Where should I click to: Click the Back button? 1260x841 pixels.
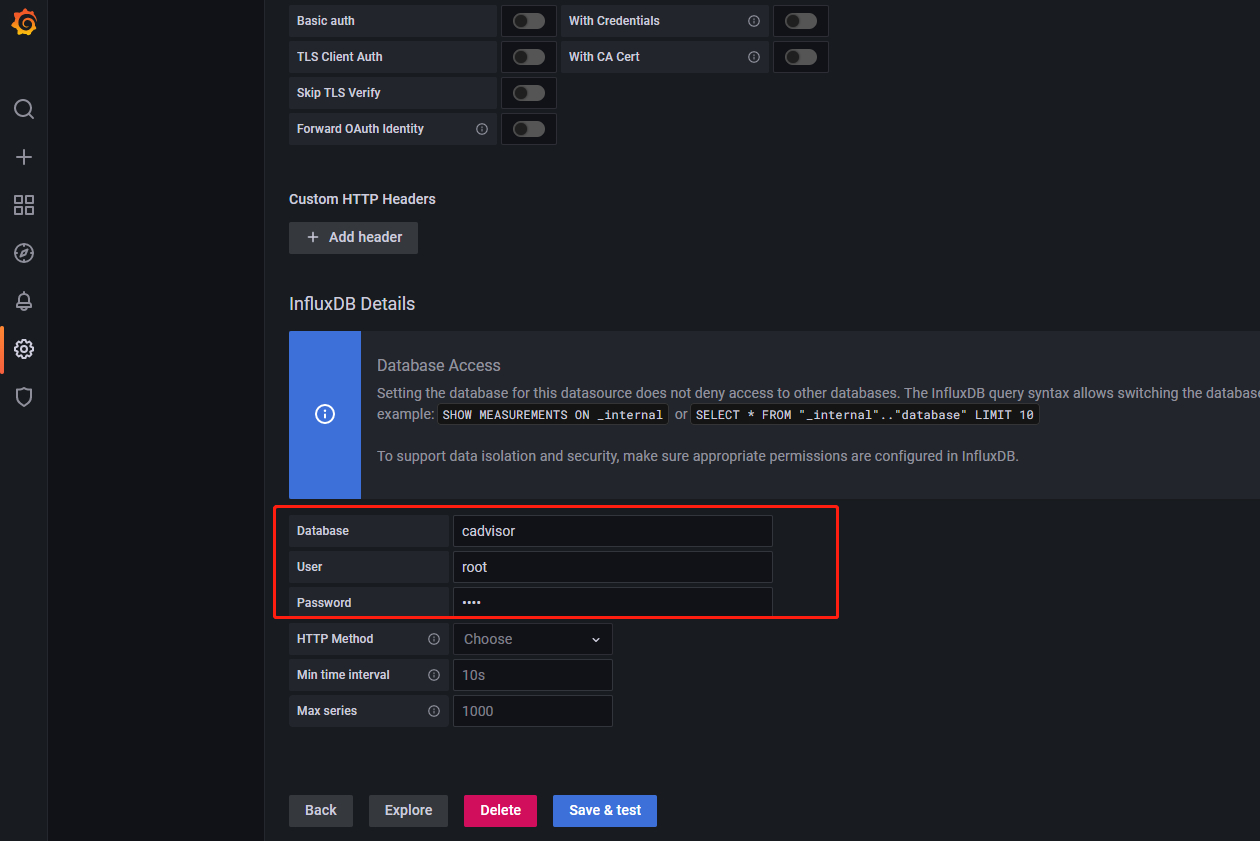click(321, 810)
